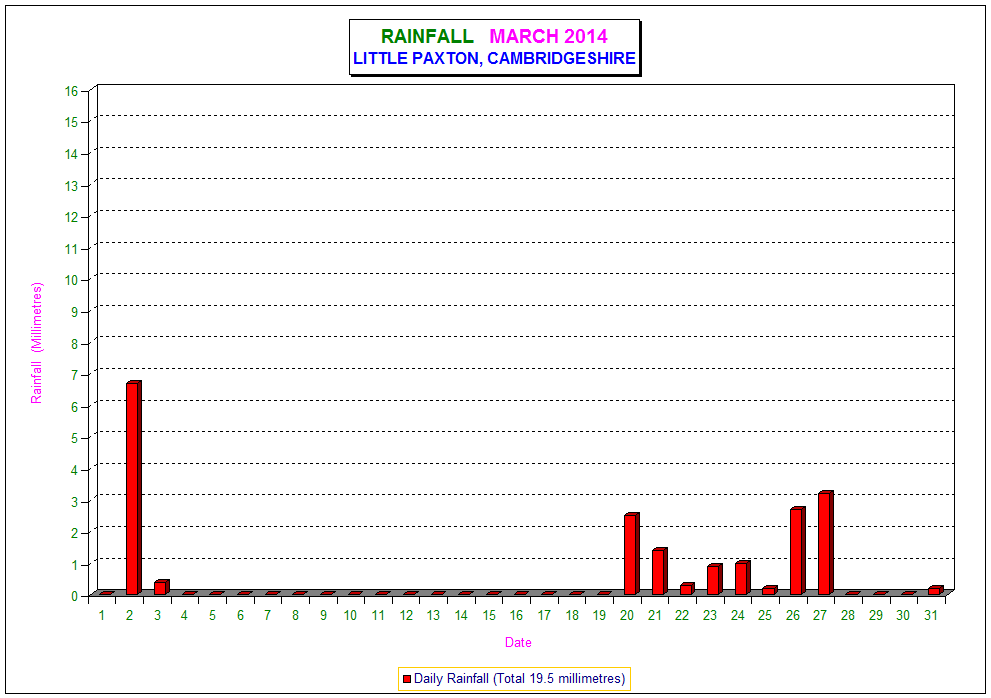Click the Date axis label
The height and width of the screenshot is (698, 991).
[518, 642]
